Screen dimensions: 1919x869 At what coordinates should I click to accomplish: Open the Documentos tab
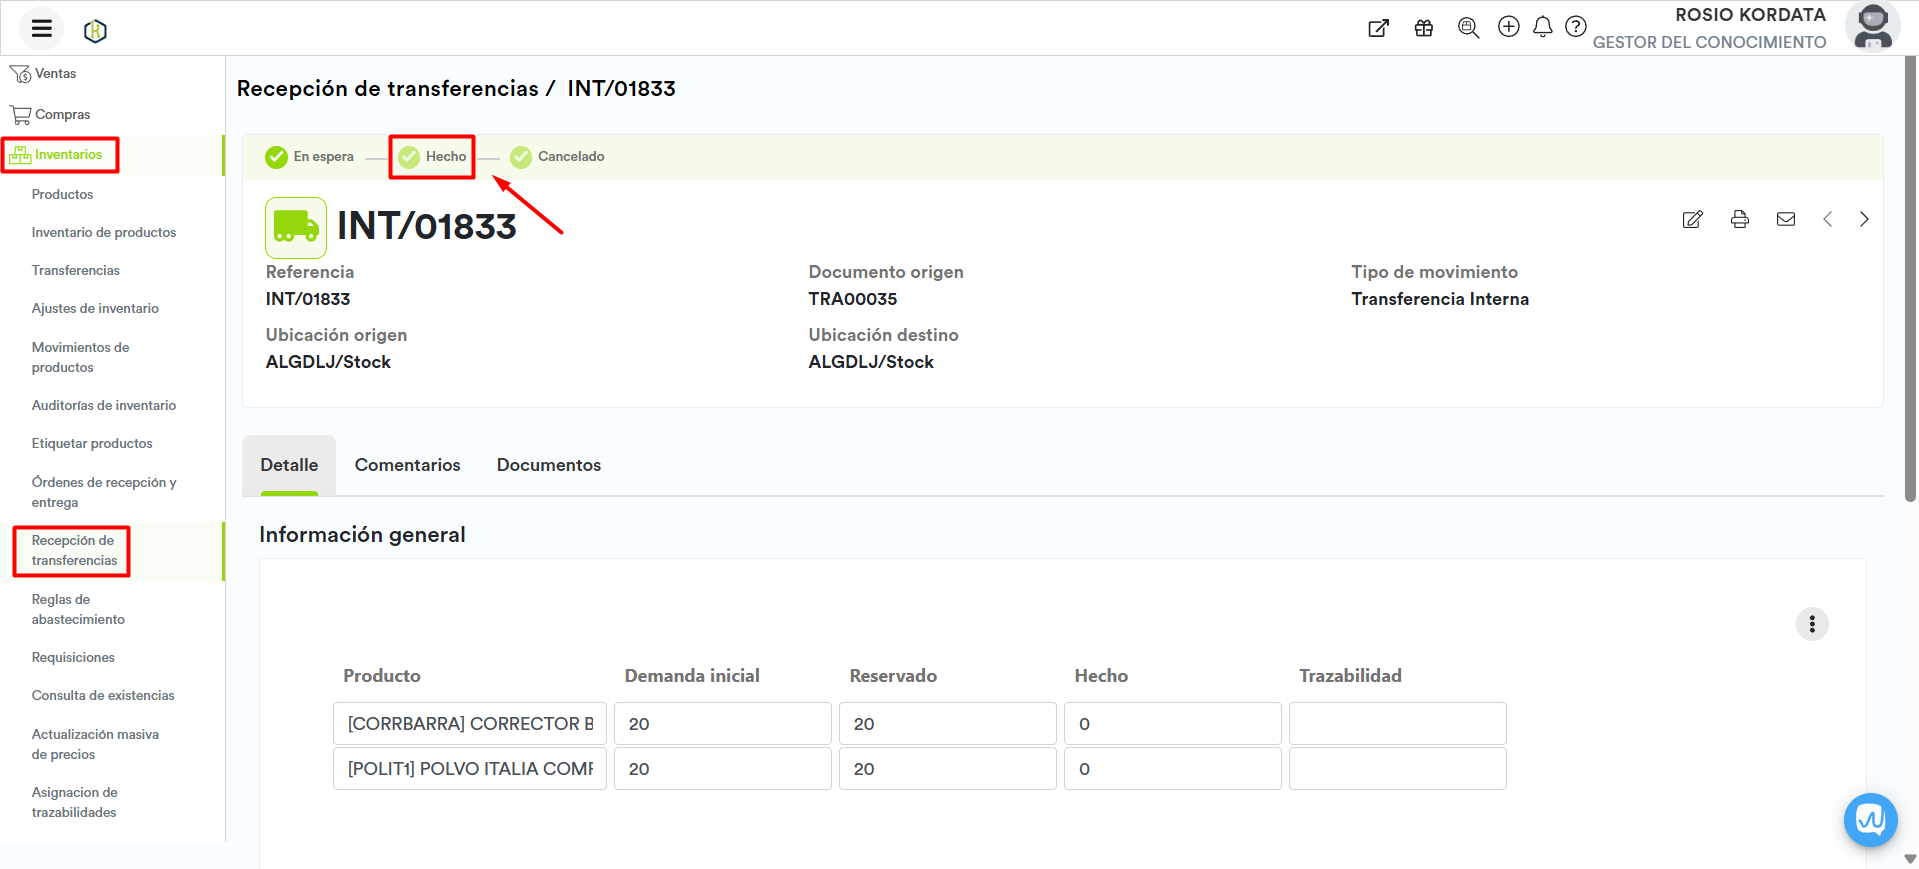pos(548,465)
